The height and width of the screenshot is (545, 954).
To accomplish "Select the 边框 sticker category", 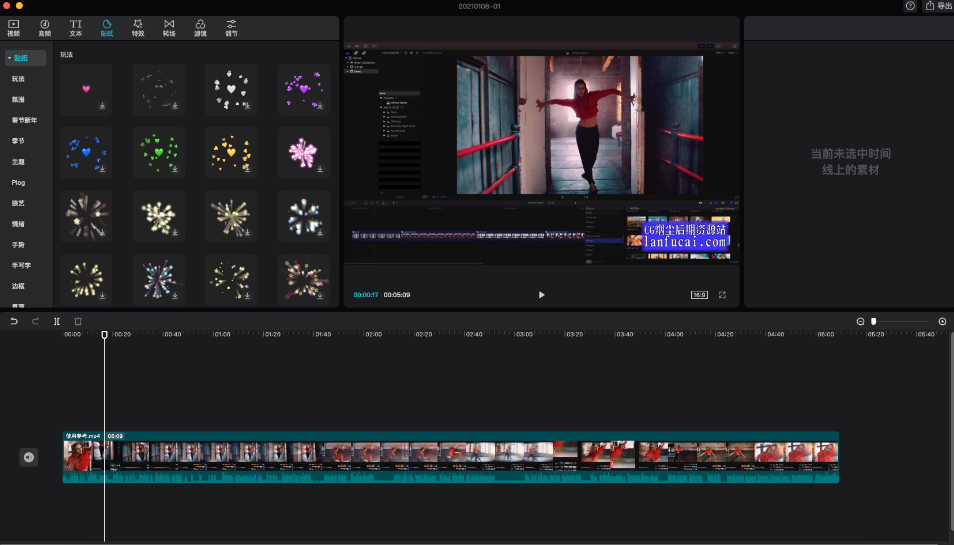I will (18, 286).
